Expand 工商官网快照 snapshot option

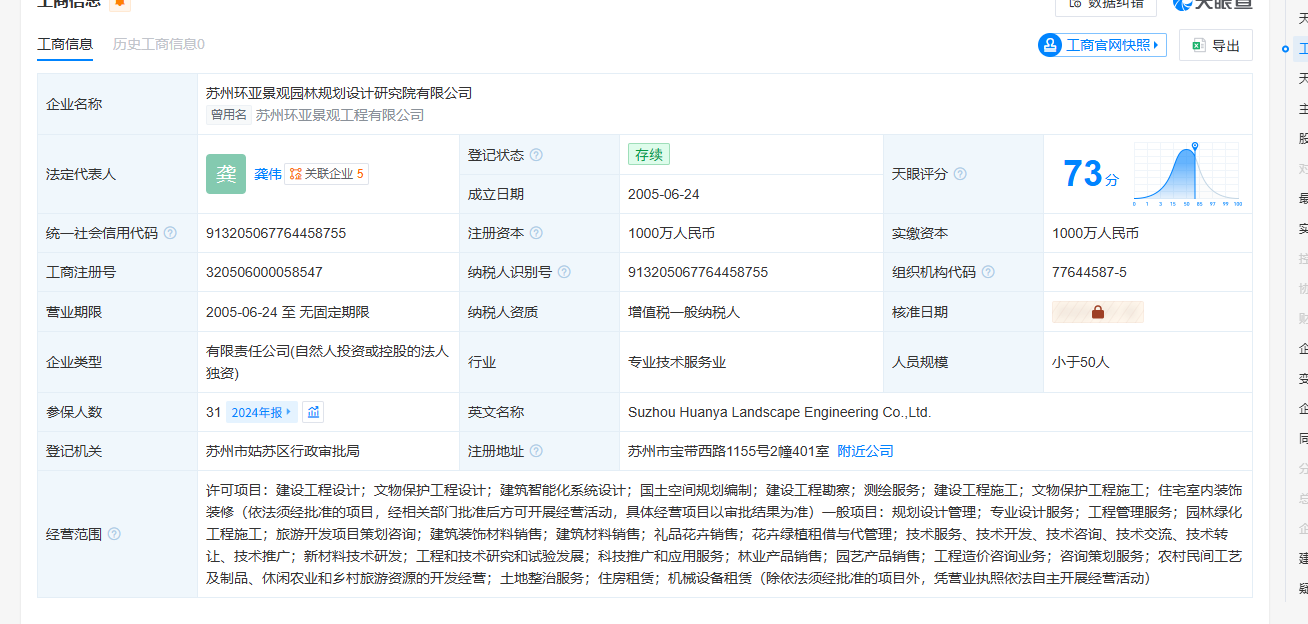[x=1102, y=45]
